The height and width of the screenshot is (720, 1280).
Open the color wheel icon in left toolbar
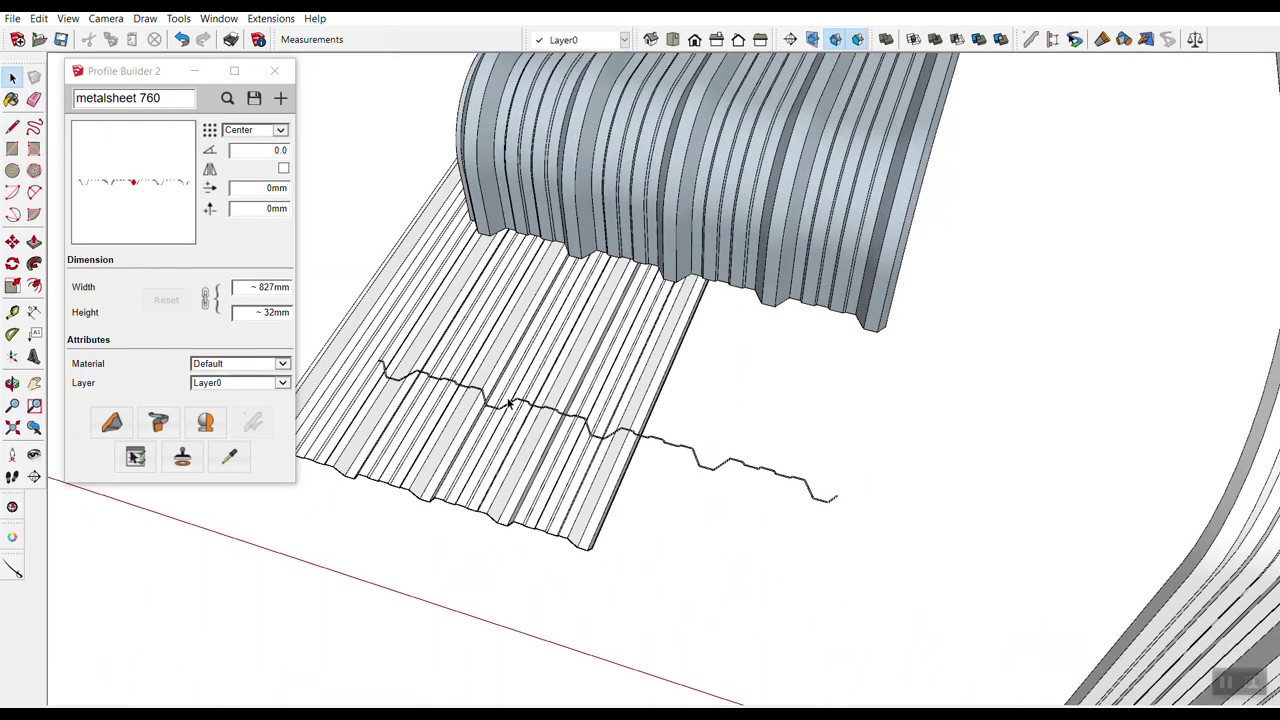12,537
